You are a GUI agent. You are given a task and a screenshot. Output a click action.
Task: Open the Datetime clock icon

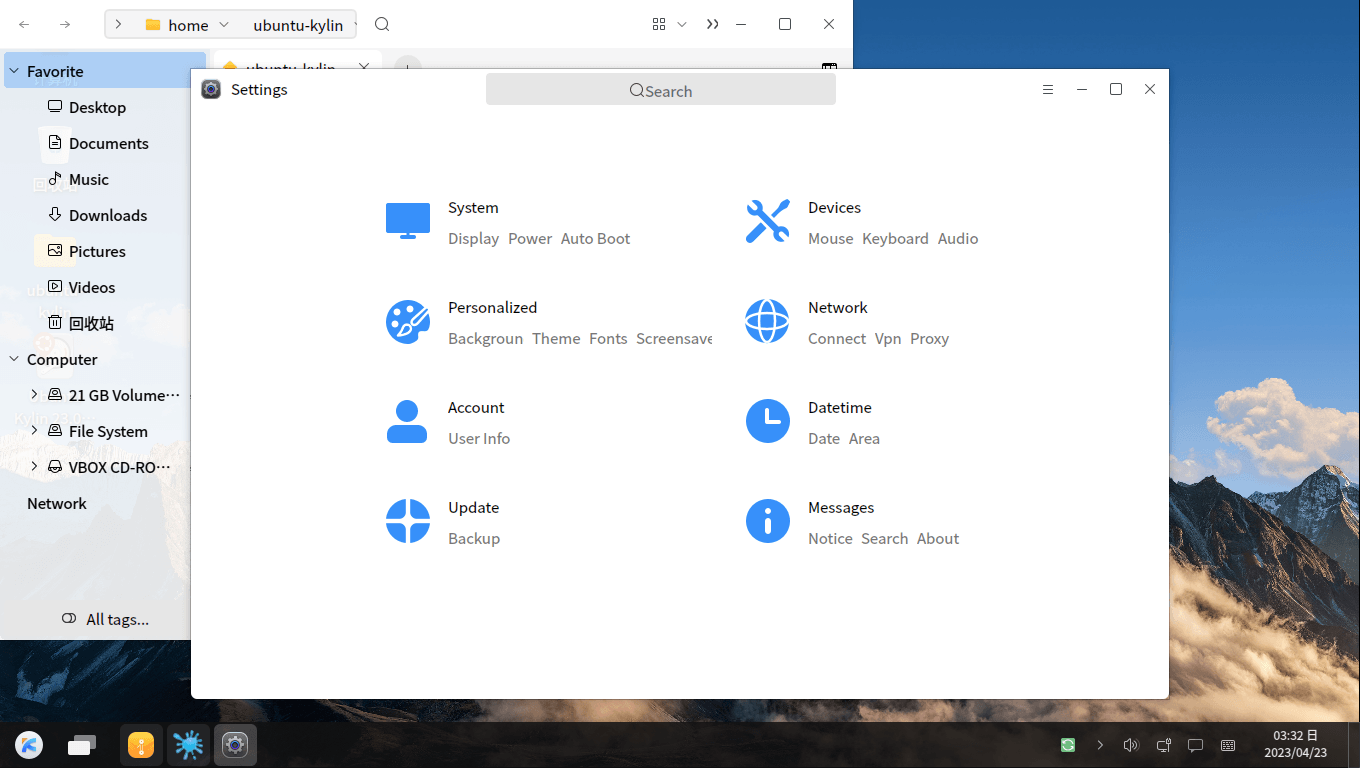click(x=767, y=421)
